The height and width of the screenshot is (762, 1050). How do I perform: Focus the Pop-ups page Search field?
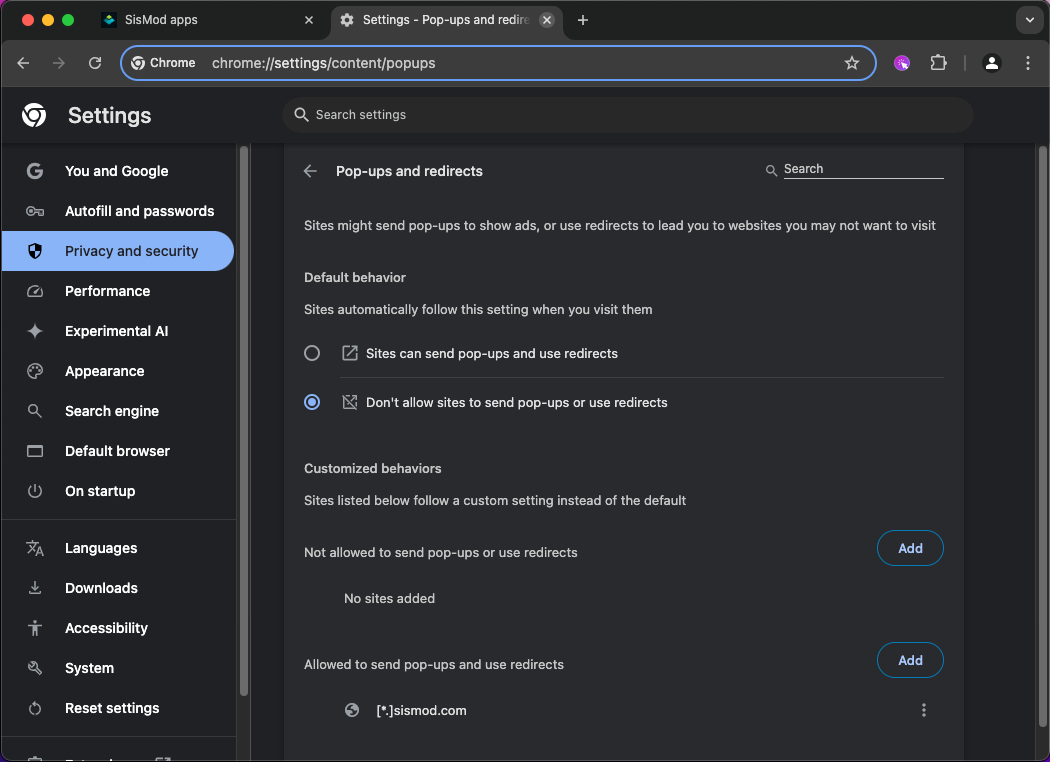click(863, 169)
